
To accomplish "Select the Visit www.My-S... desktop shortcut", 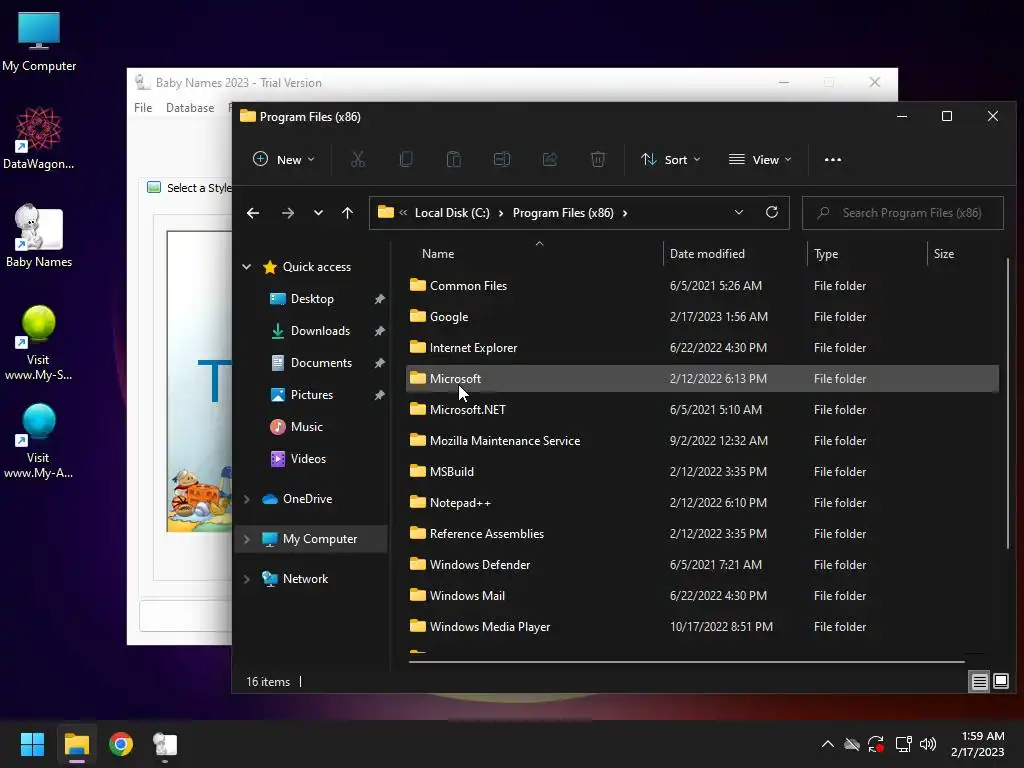I will [39, 343].
